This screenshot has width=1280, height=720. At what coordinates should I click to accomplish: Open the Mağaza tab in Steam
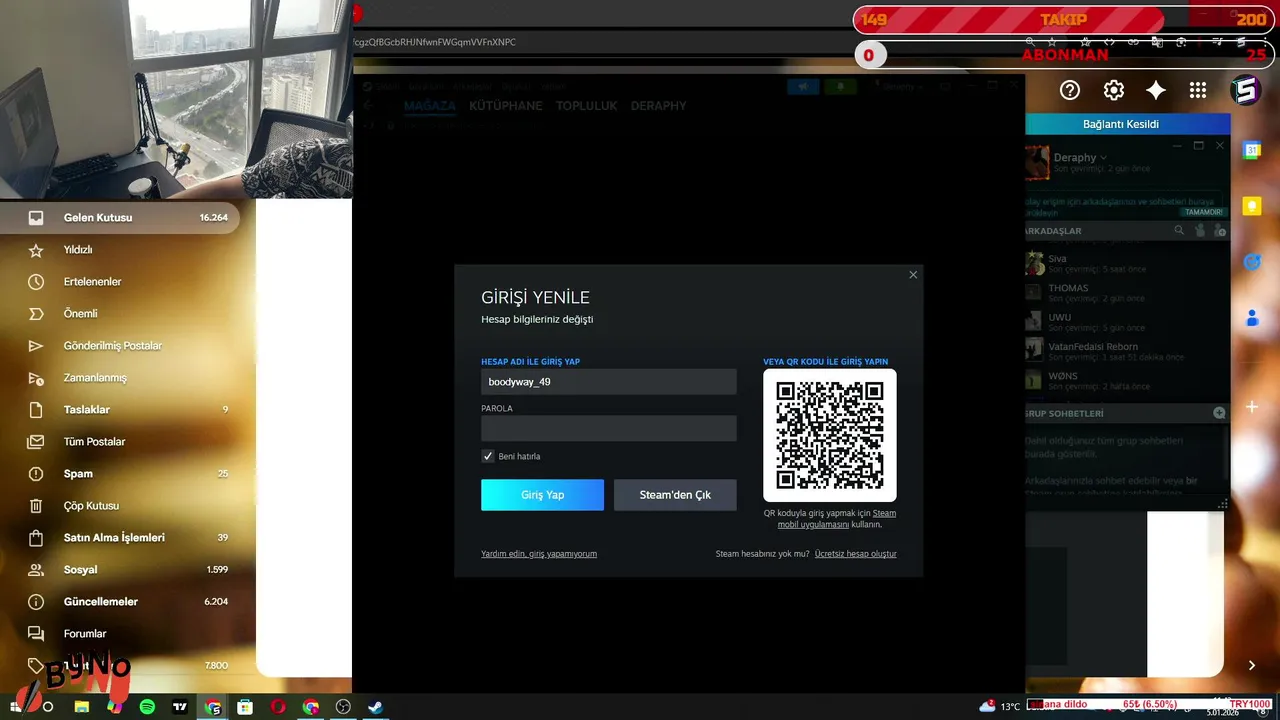pyautogui.click(x=430, y=106)
